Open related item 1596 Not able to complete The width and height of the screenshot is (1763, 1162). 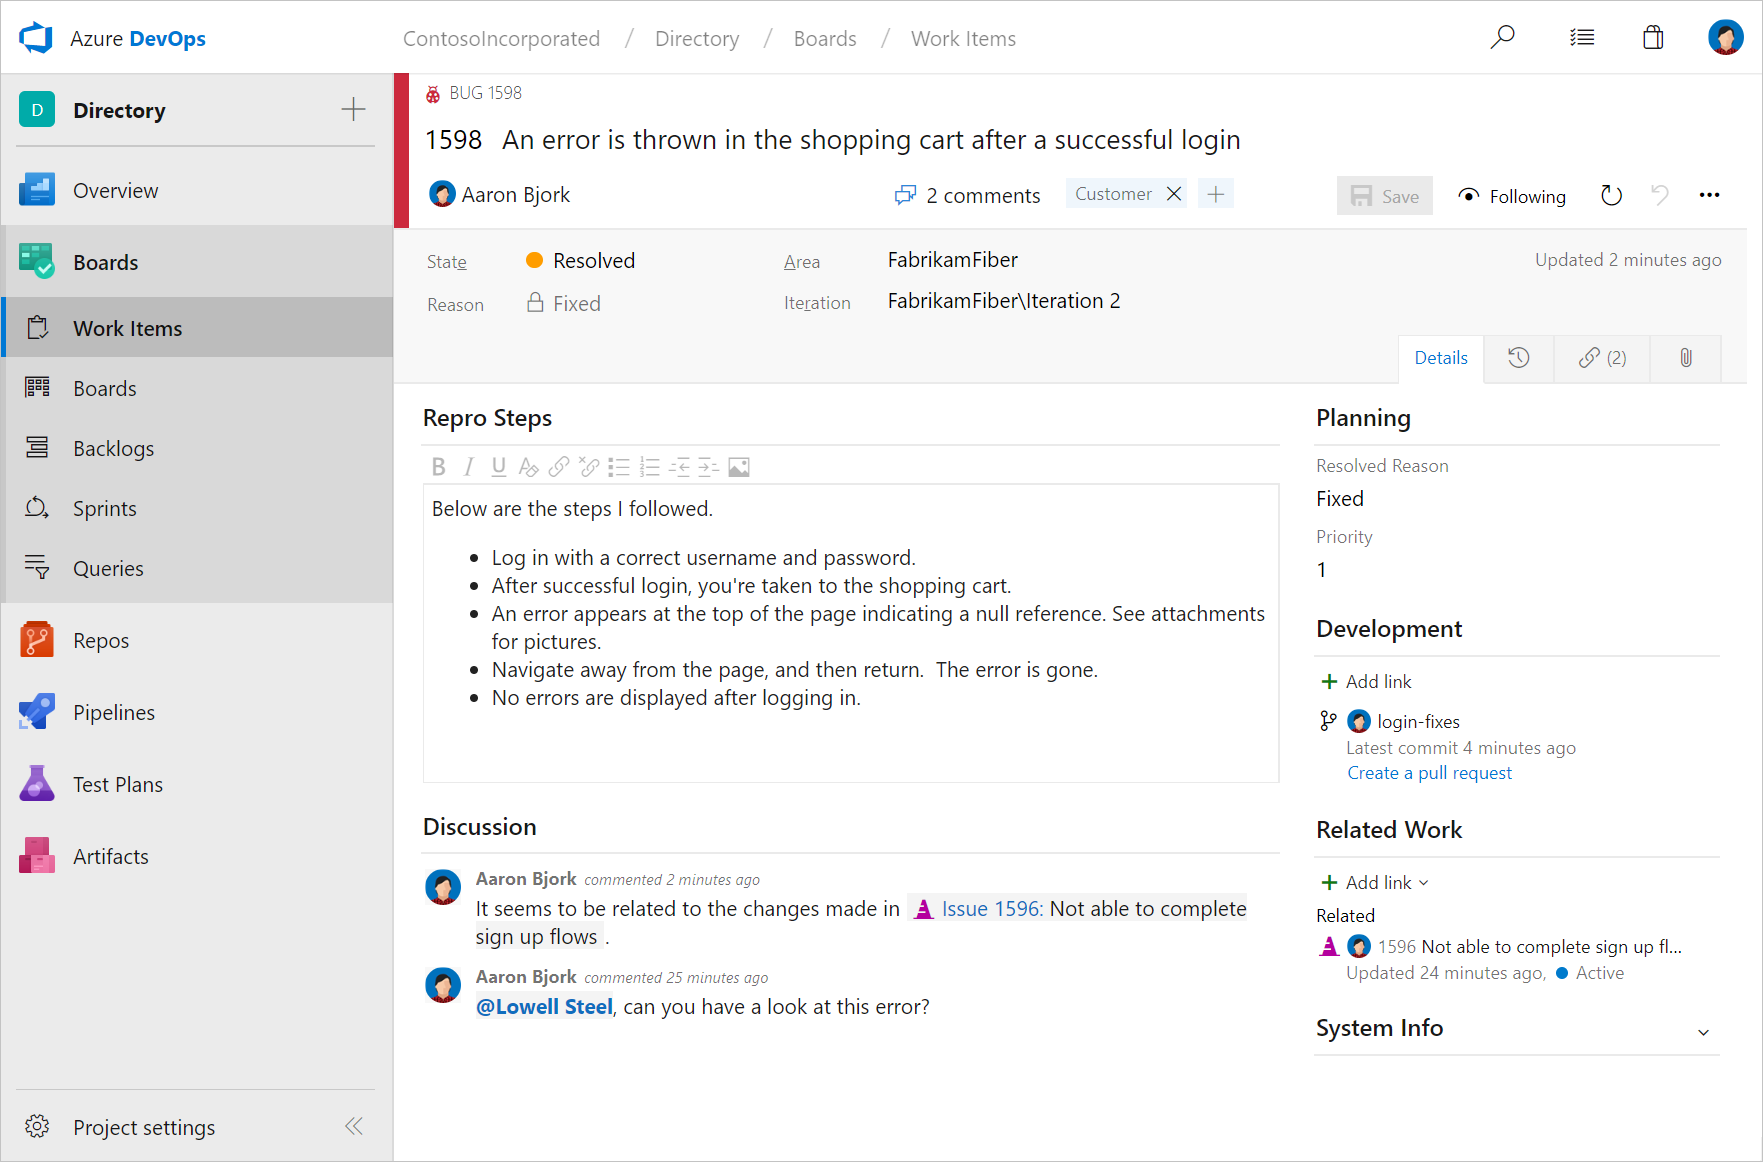coord(1529,946)
